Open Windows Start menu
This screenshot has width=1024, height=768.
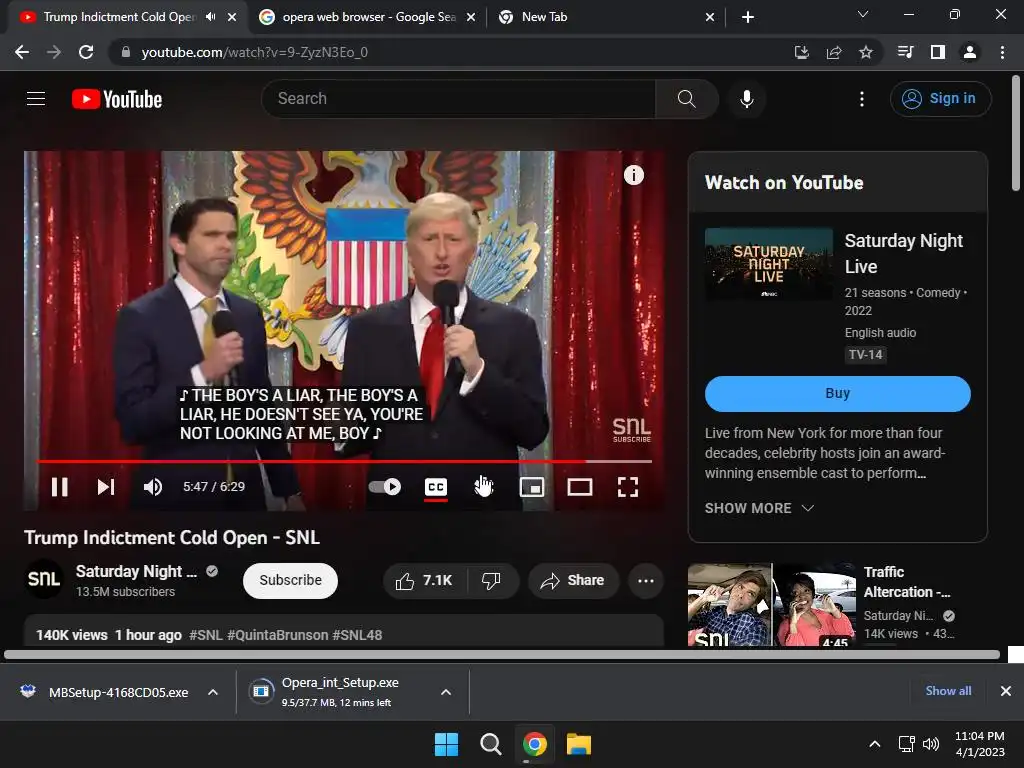pyautogui.click(x=447, y=744)
